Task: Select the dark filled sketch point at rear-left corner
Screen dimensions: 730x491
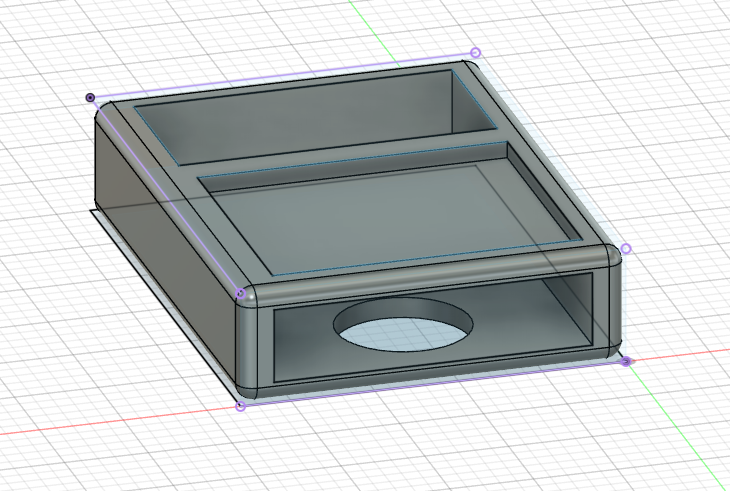Action: pos(91,97)
